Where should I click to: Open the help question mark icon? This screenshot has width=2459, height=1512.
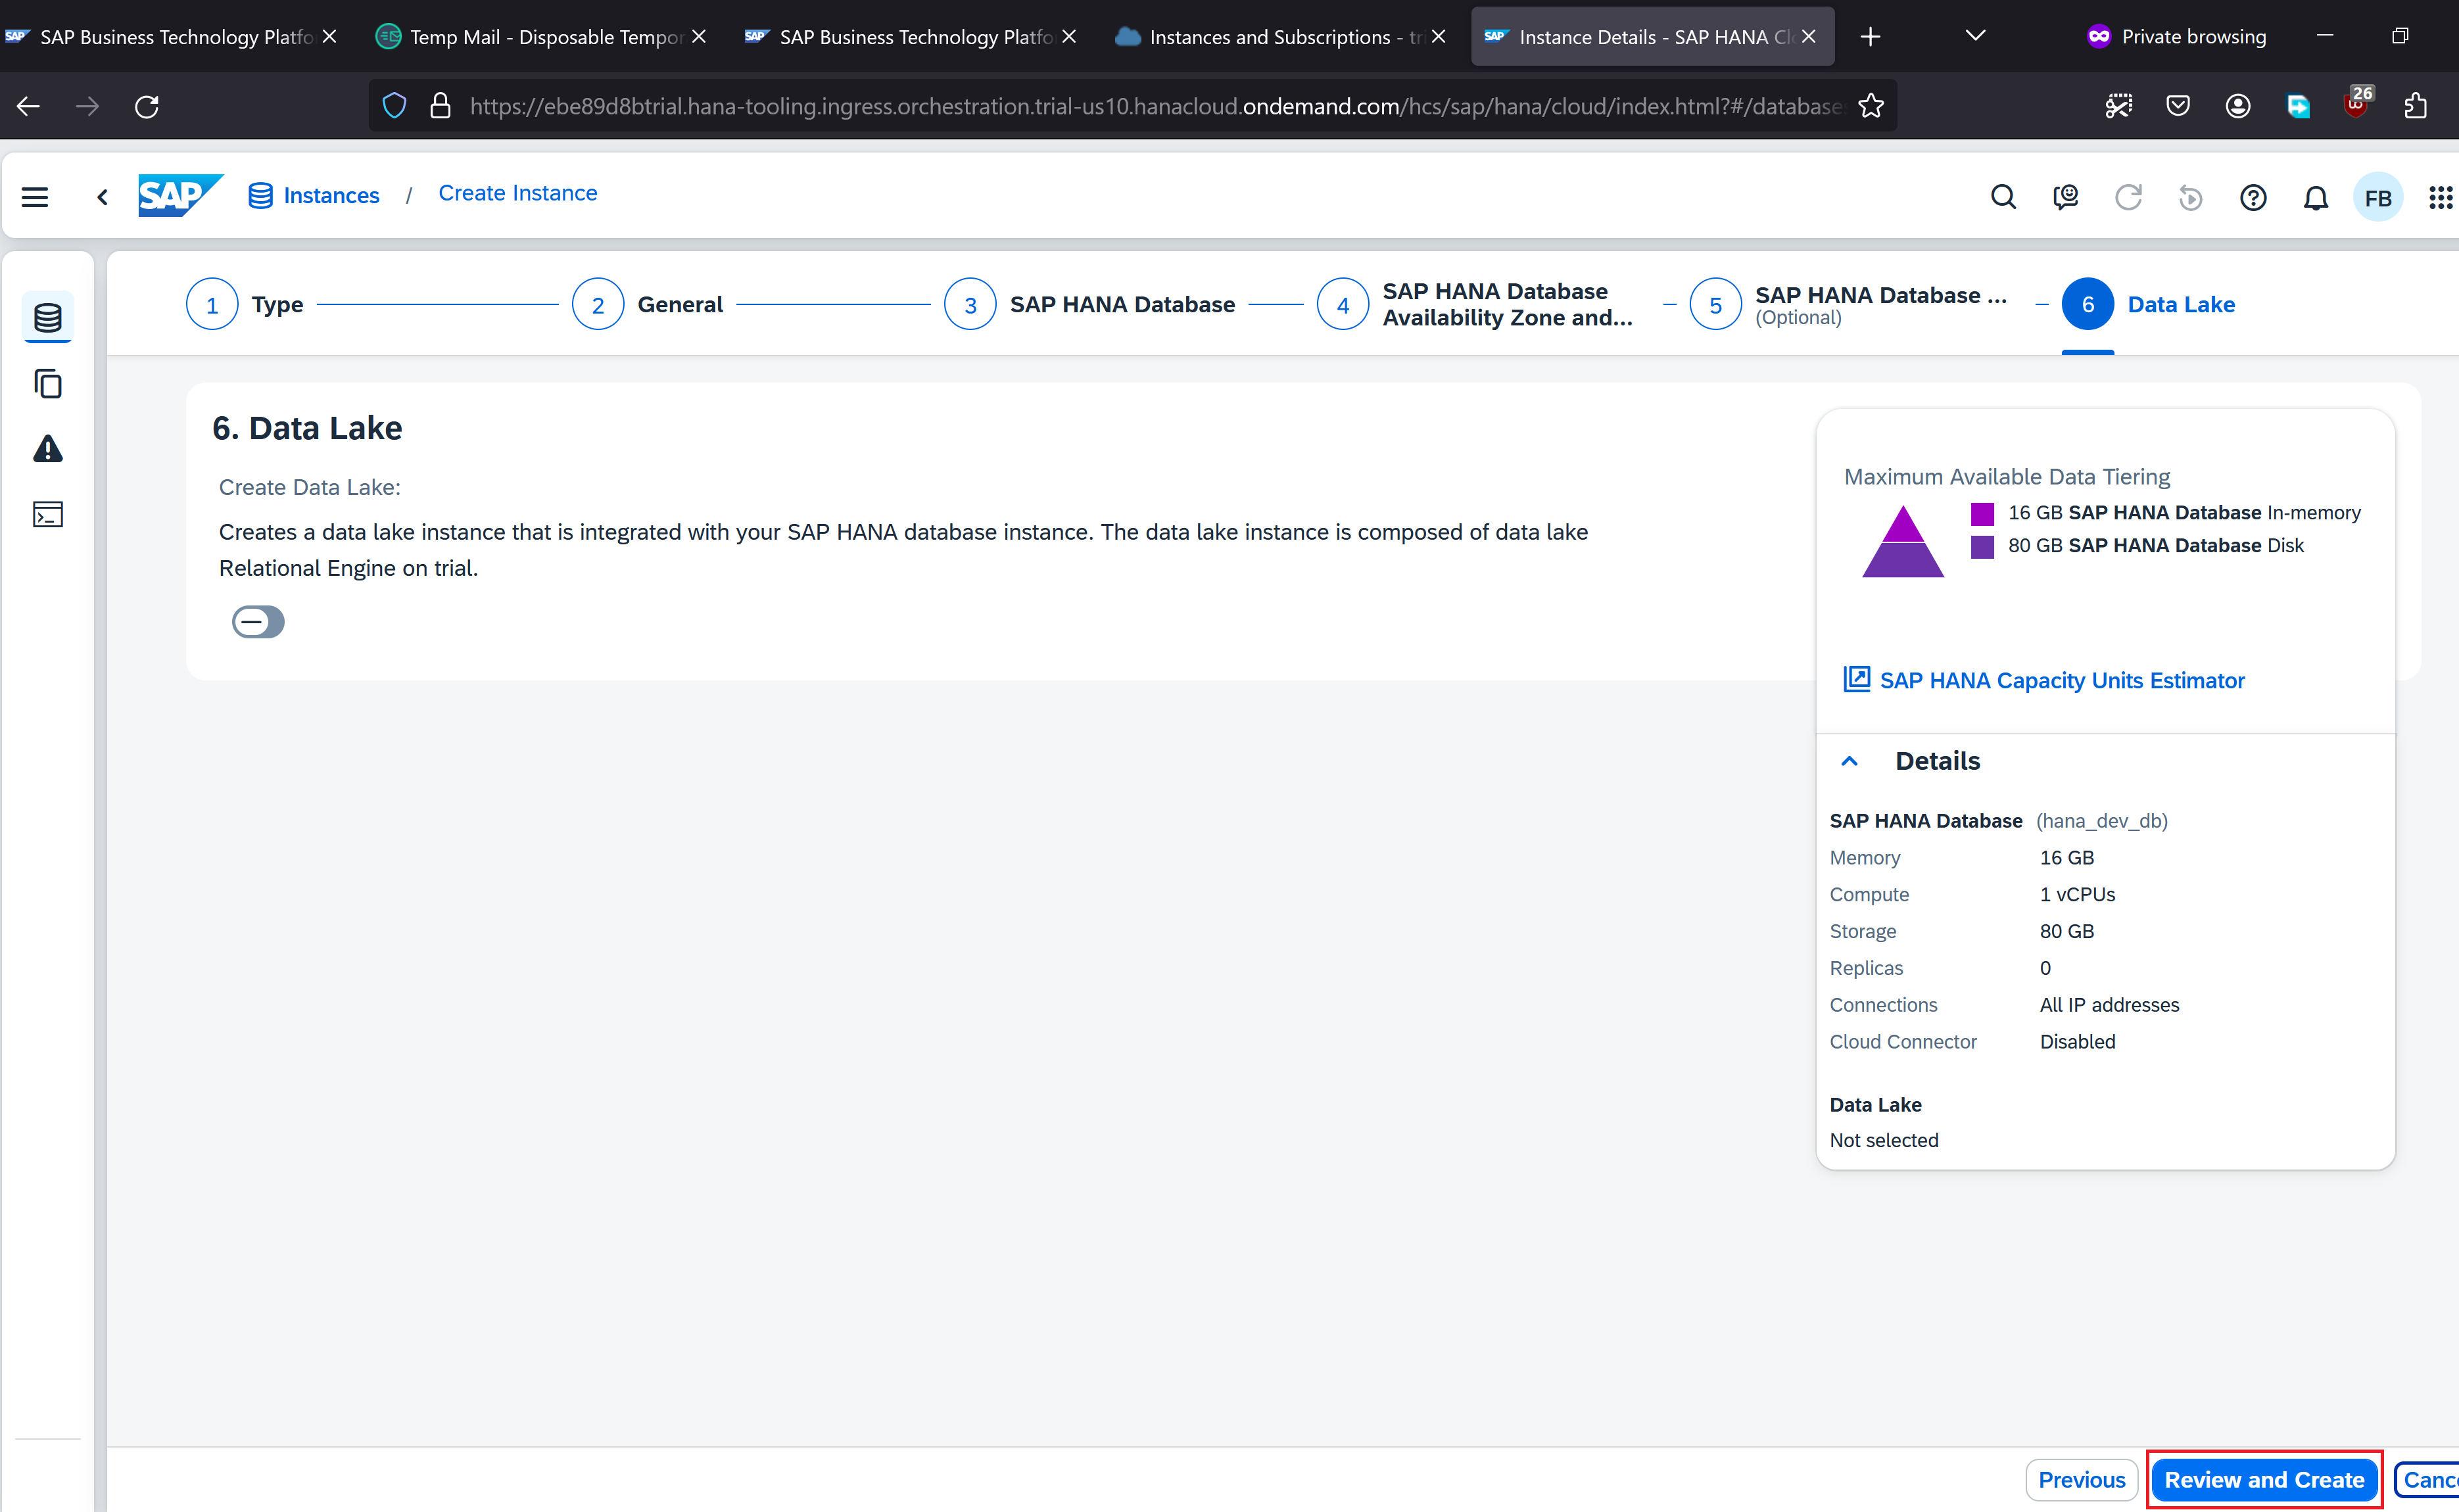tap(2253, 198)
